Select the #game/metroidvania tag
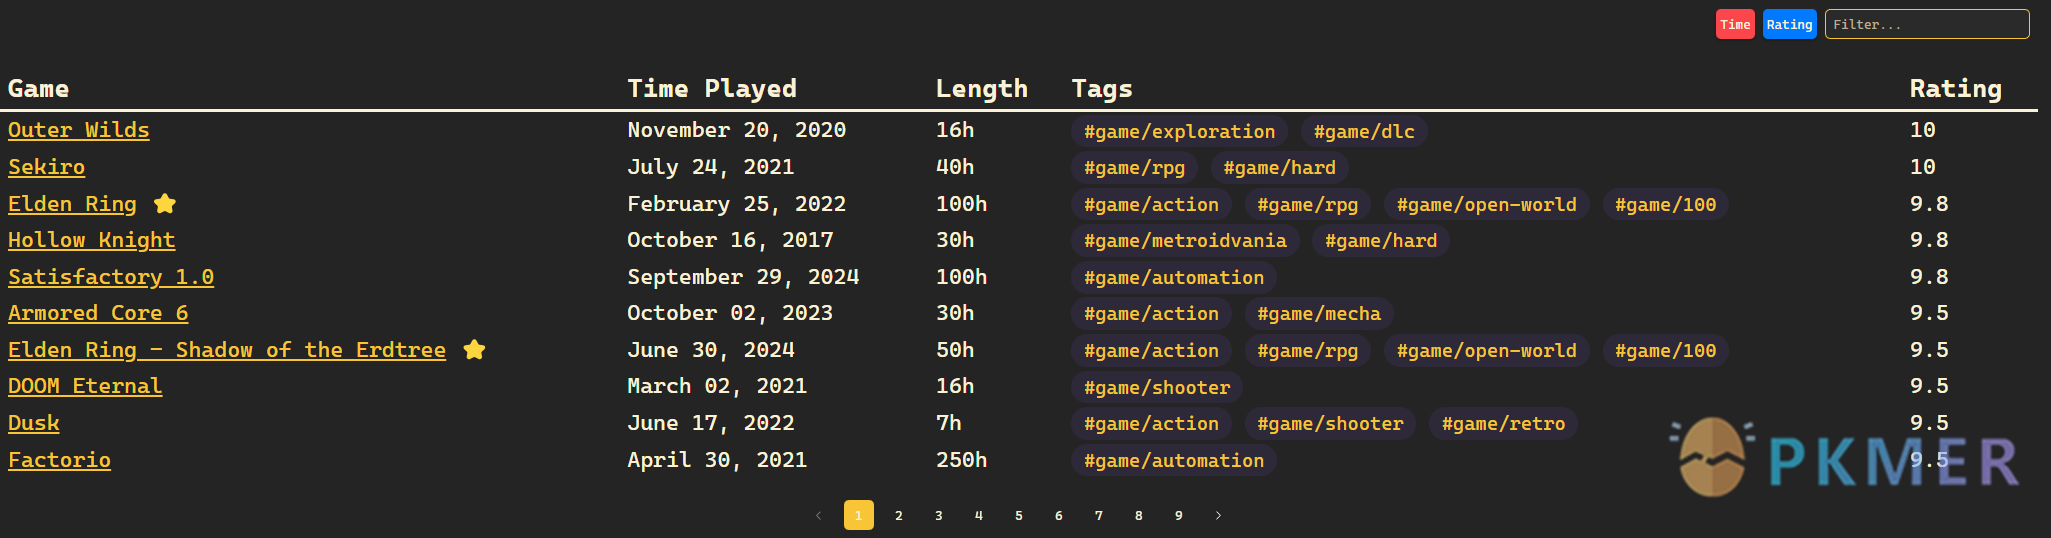This screenshot has width=2051, height=538. (1185, 241)
